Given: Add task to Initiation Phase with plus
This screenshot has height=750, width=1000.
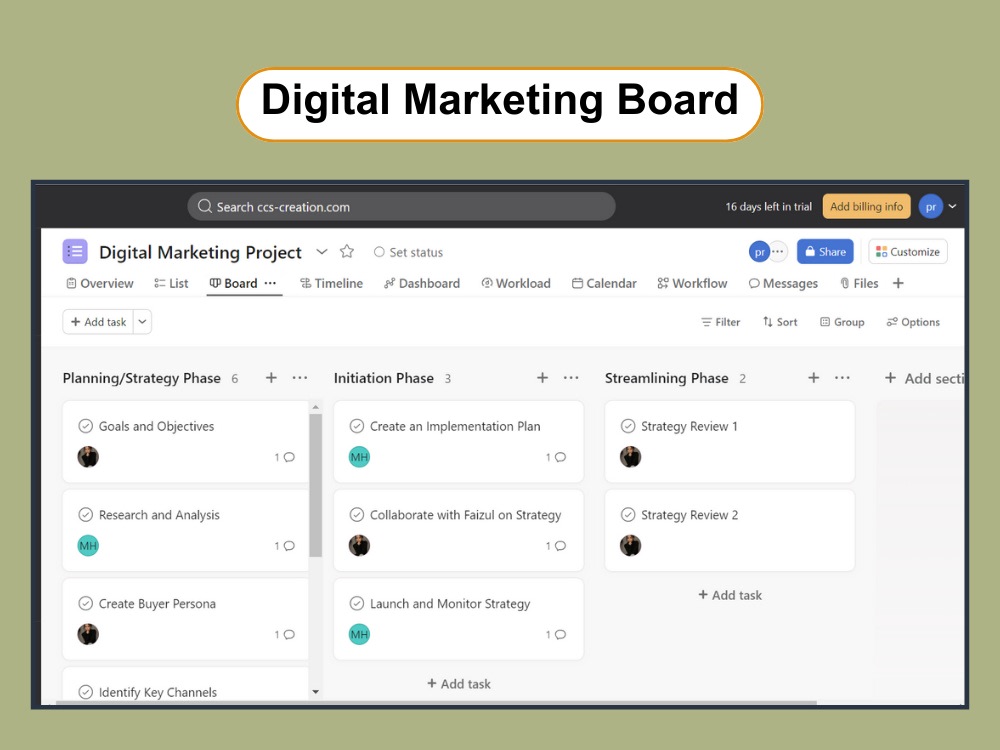Looking at the screenshot, I should tap(543, 378).
